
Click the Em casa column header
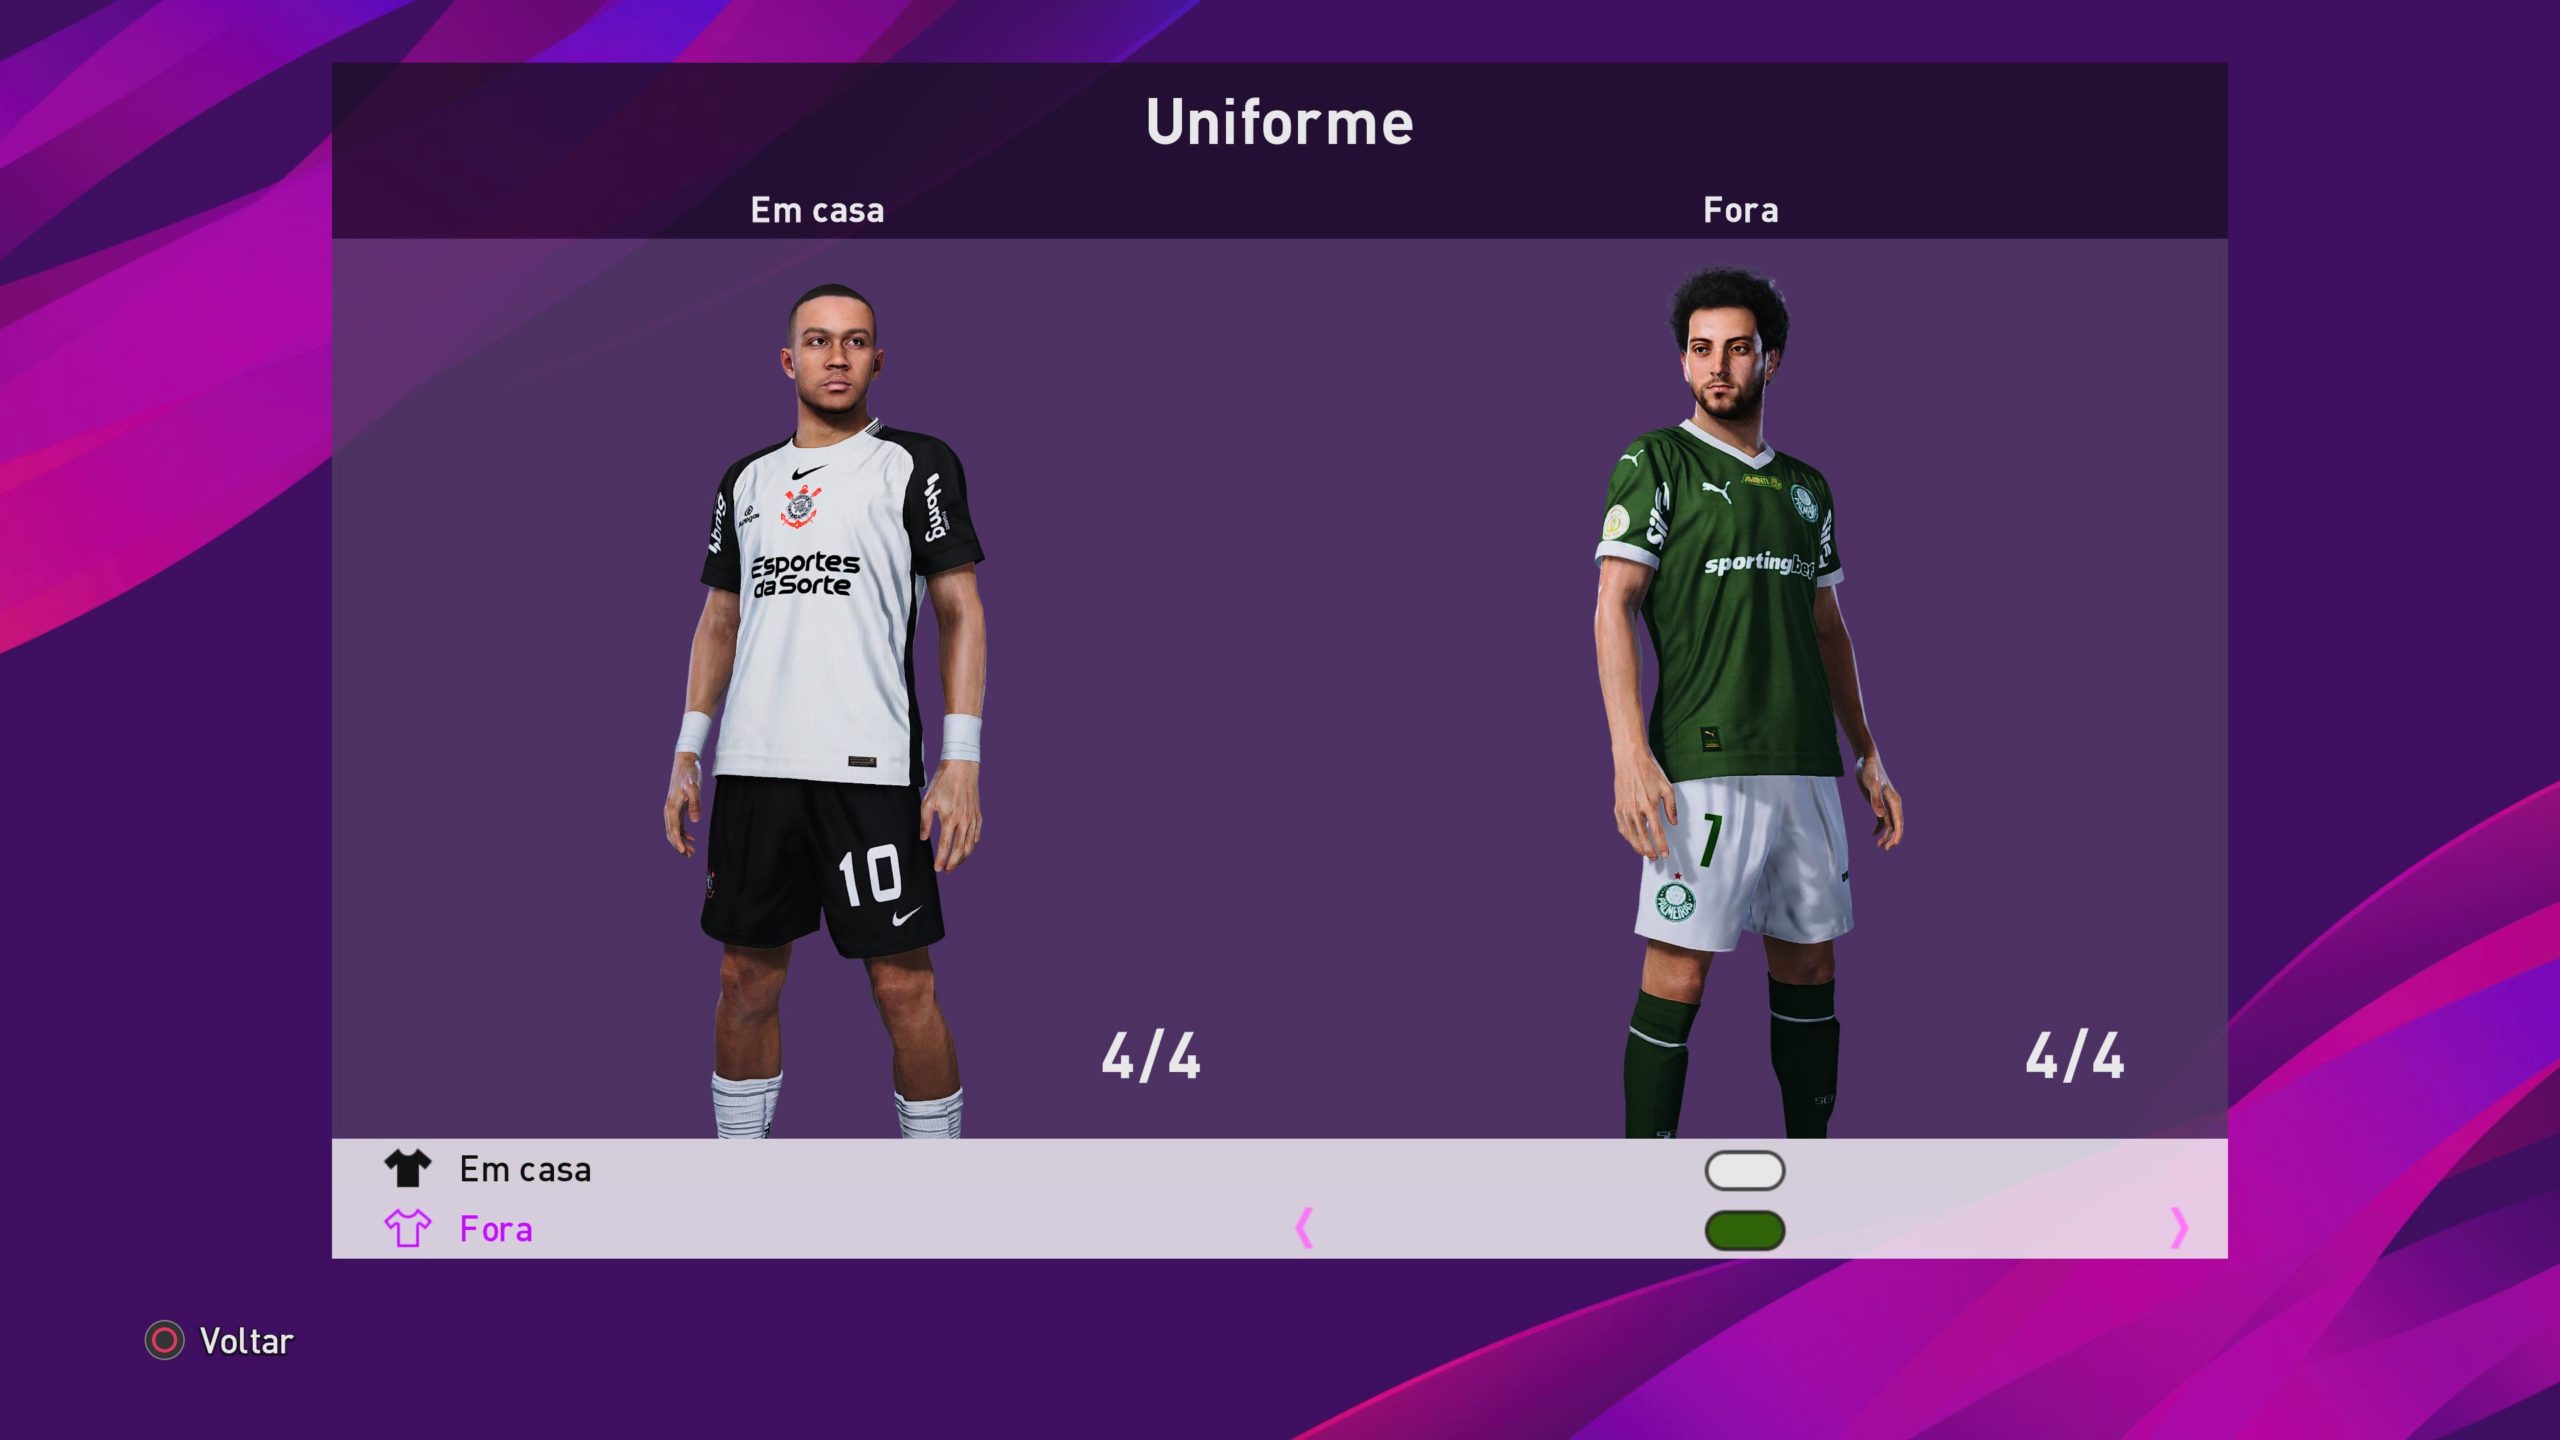[817, 210]
